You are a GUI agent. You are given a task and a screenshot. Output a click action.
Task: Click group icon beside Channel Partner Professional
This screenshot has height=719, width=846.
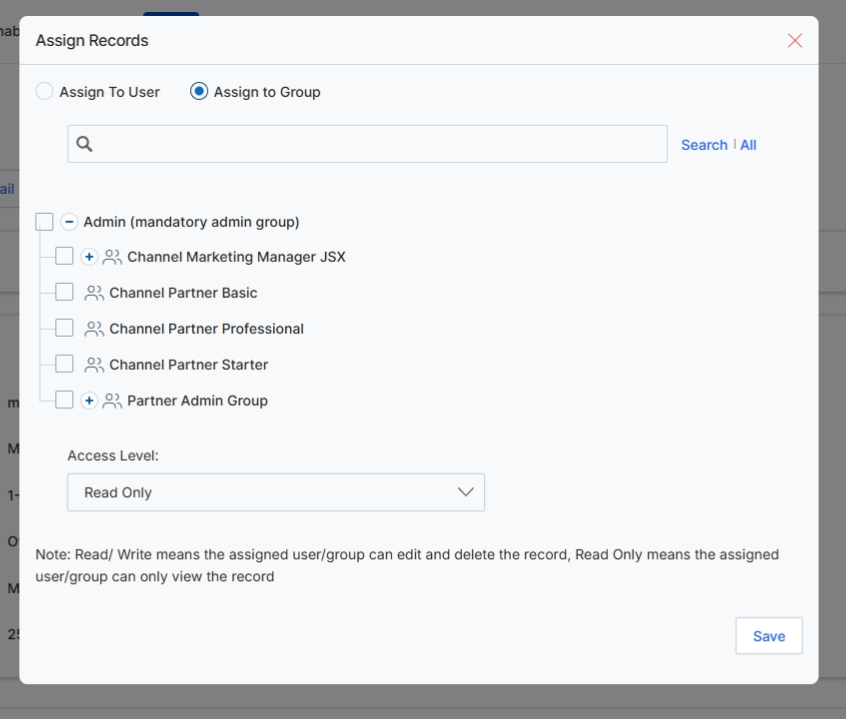(94, 329)
